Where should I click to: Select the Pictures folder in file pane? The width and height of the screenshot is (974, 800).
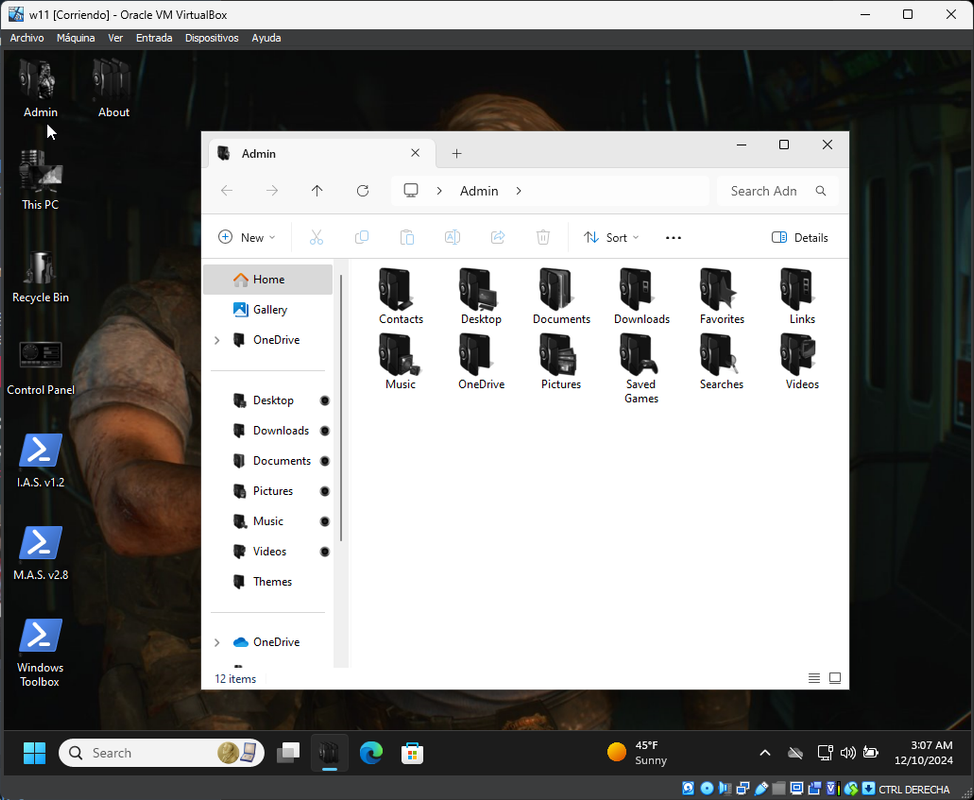561,362
